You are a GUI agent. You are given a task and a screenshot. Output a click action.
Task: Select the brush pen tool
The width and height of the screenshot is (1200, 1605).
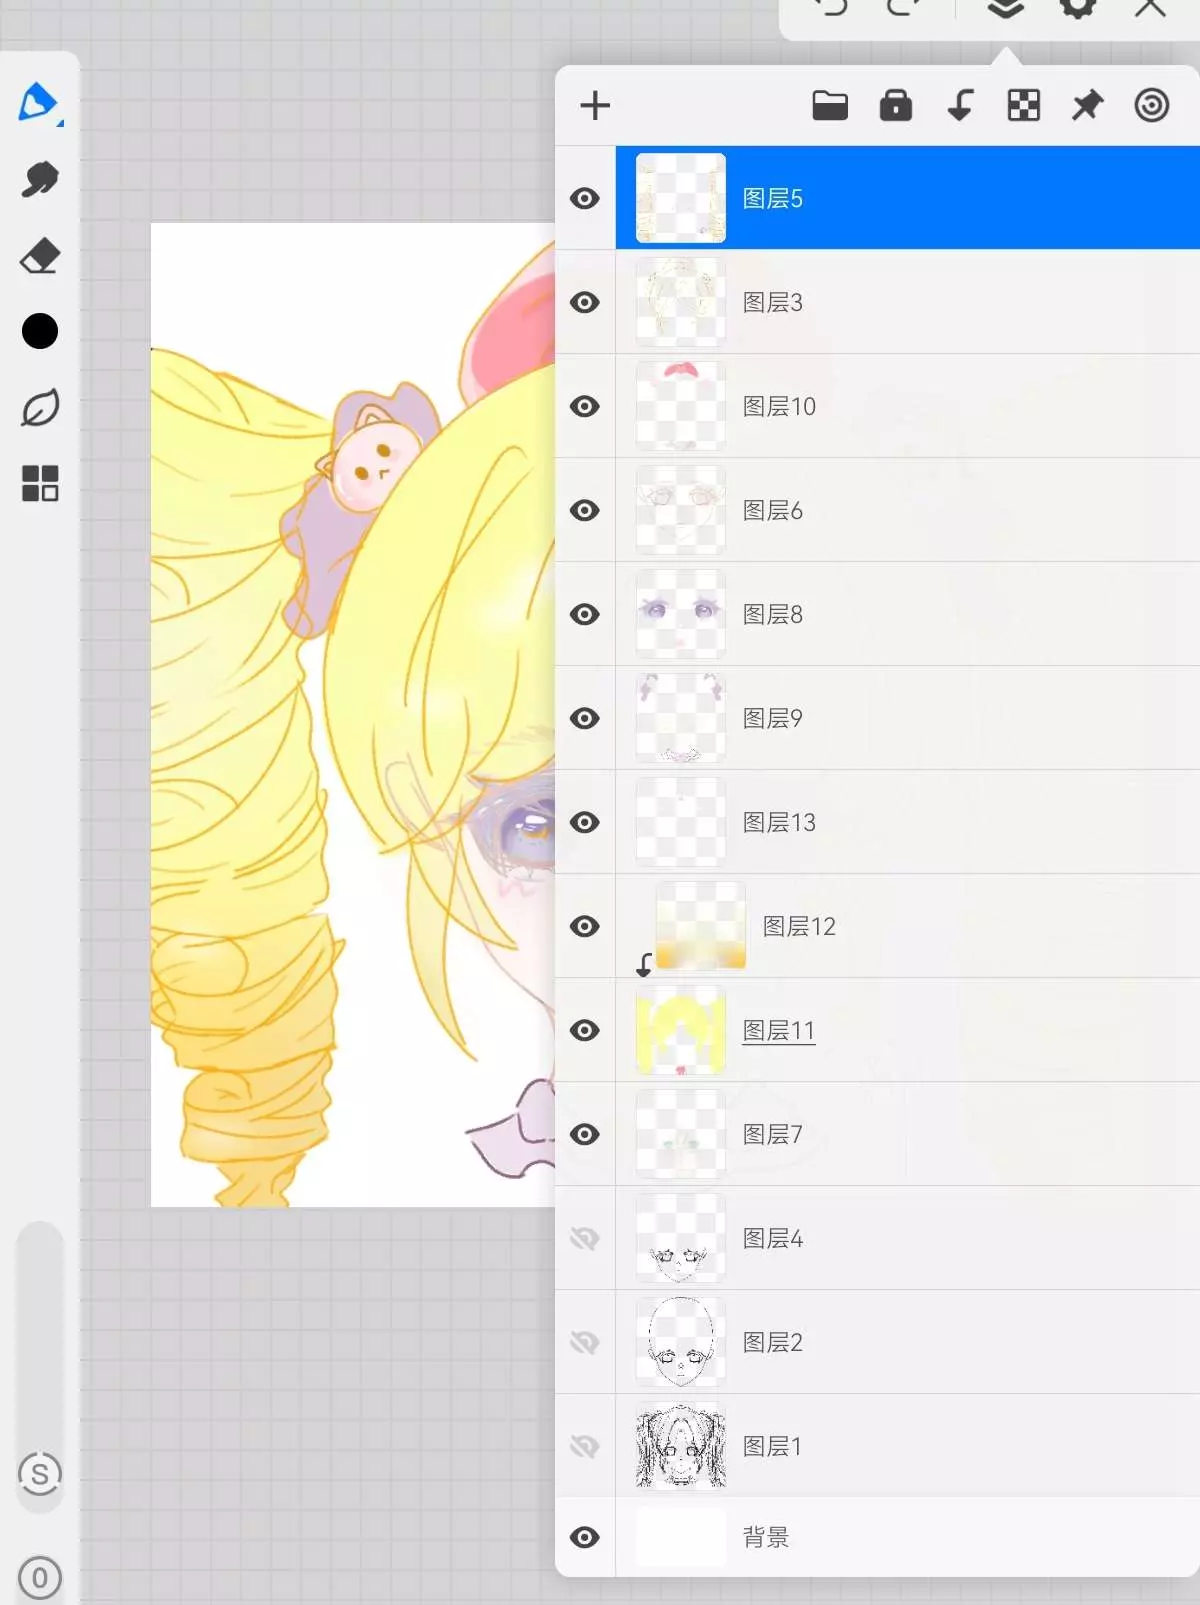pyautogui.click(x=40, y=103)
